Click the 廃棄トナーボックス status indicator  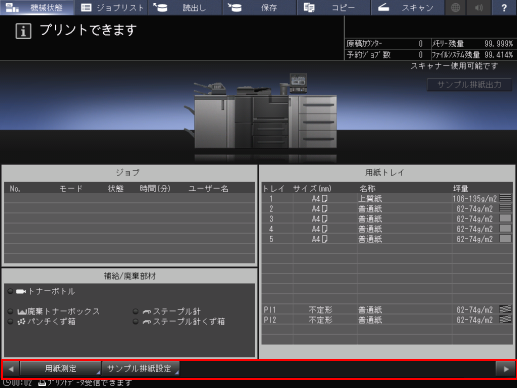click(10, 311)
